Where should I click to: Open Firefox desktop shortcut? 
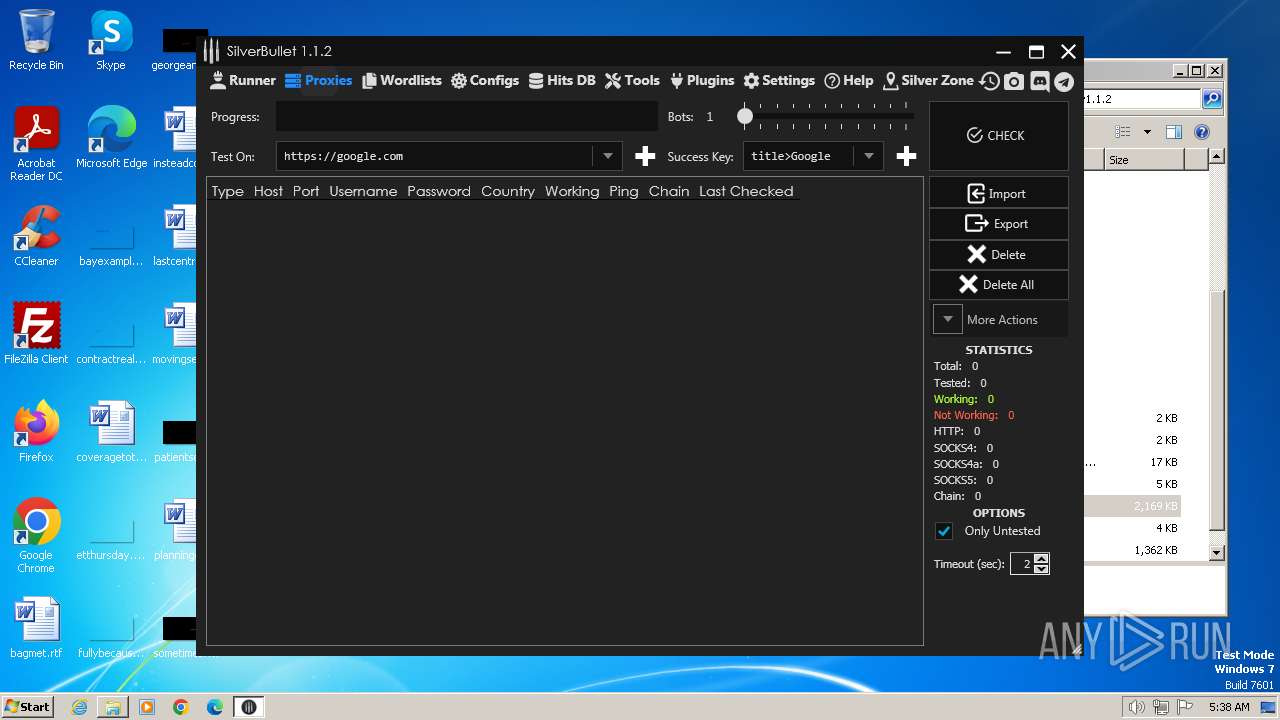pyautogui.click(x=36, y=432)
